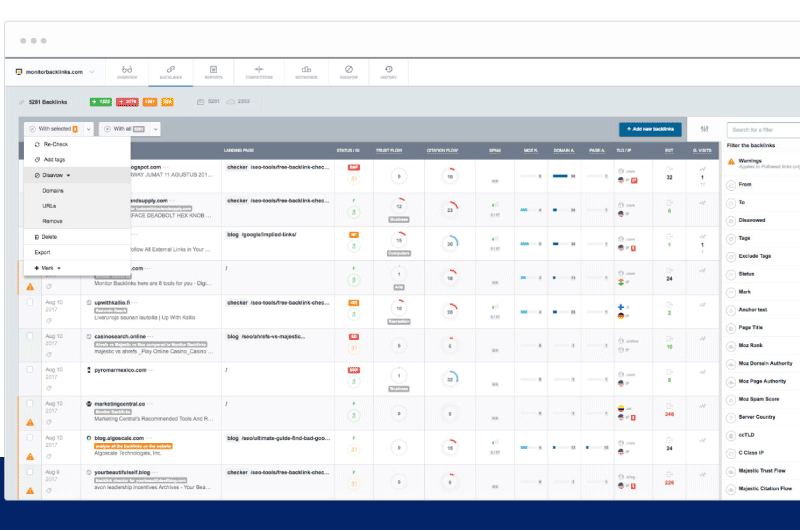This screenshot has width=800, height=530.
Task: Click external-links icon in casinosearch.online row
Action: 669,339
